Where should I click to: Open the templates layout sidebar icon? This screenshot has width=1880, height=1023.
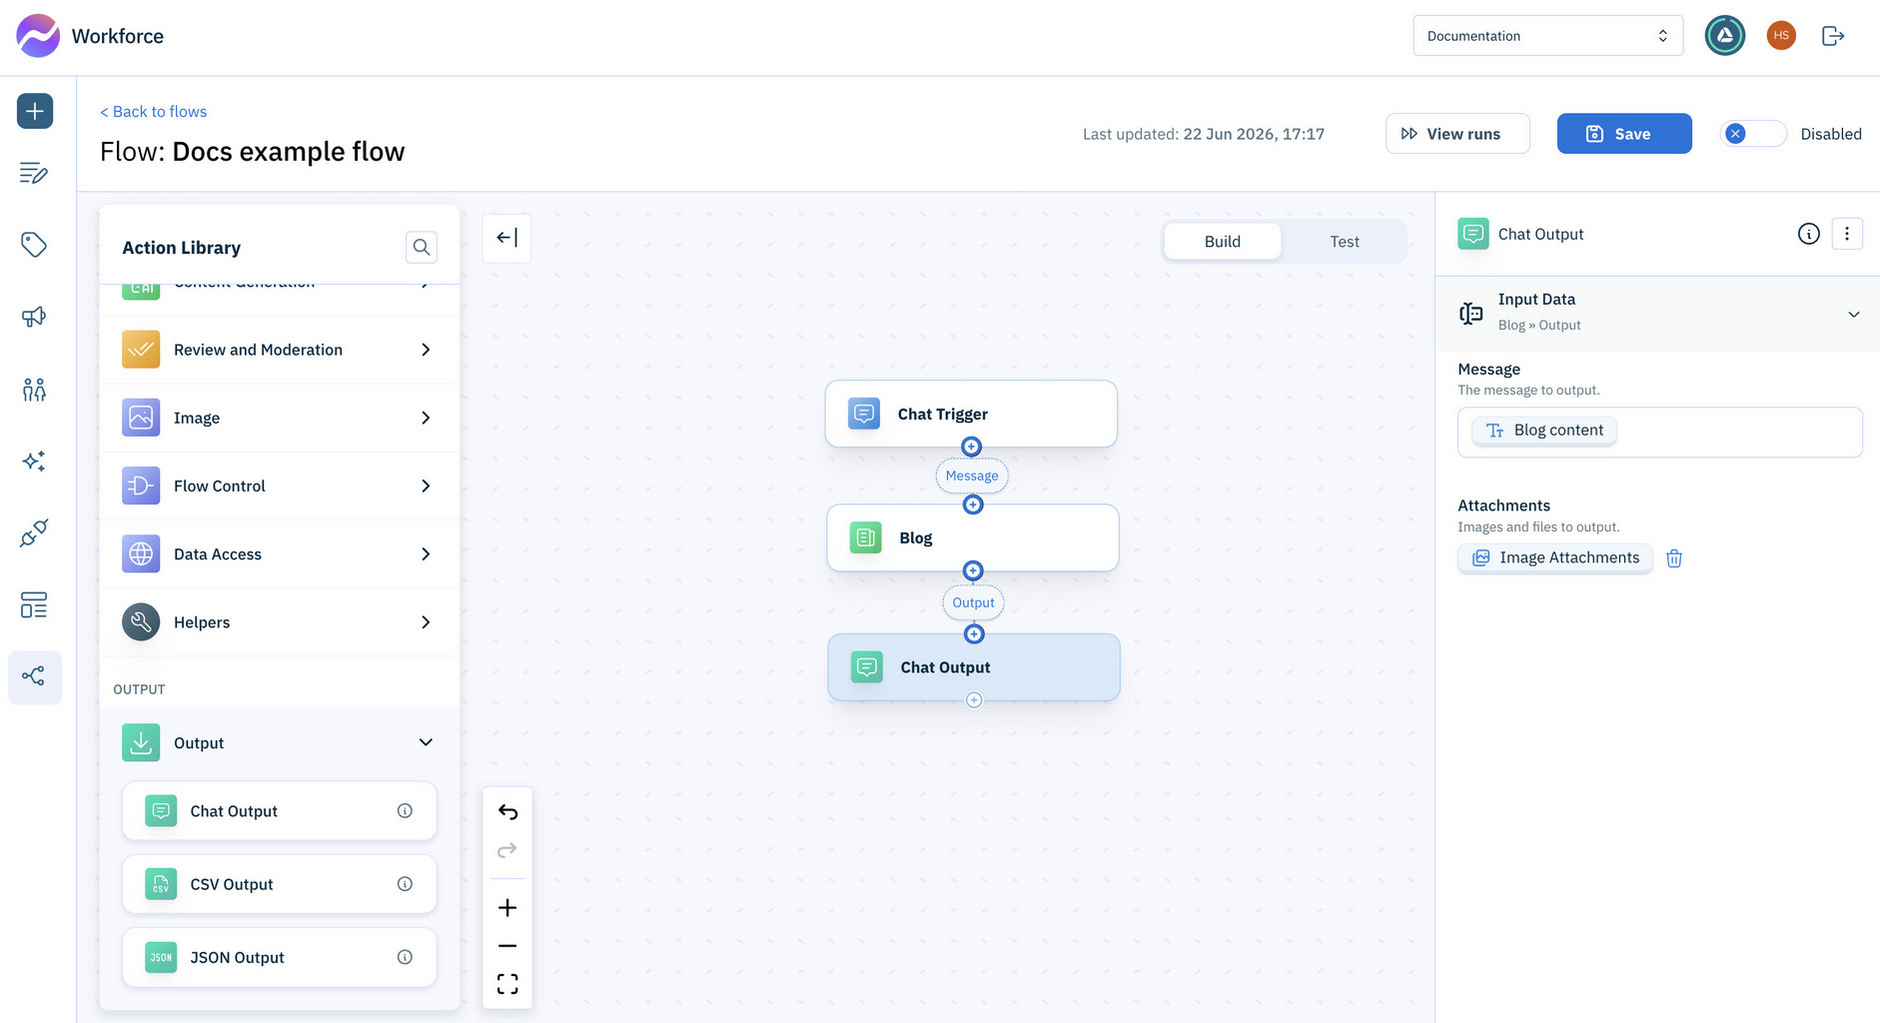tap(34, 605)
